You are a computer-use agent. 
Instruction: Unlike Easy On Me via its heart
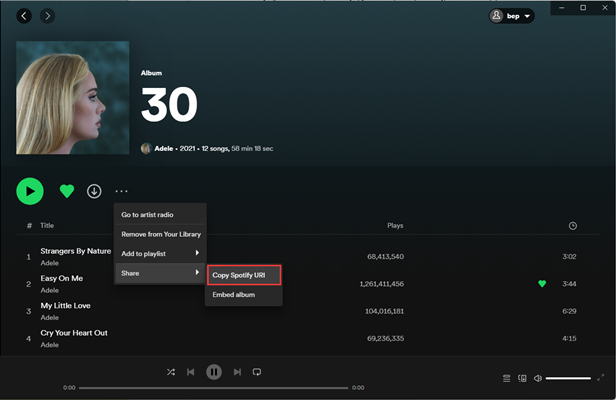coord(542,284)
